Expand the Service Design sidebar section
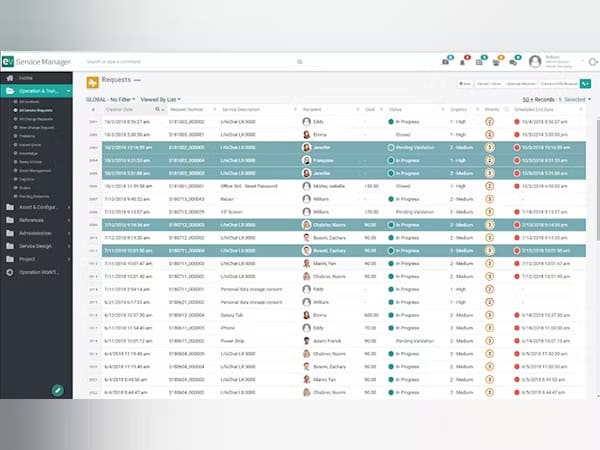 [x=40, y=246]
